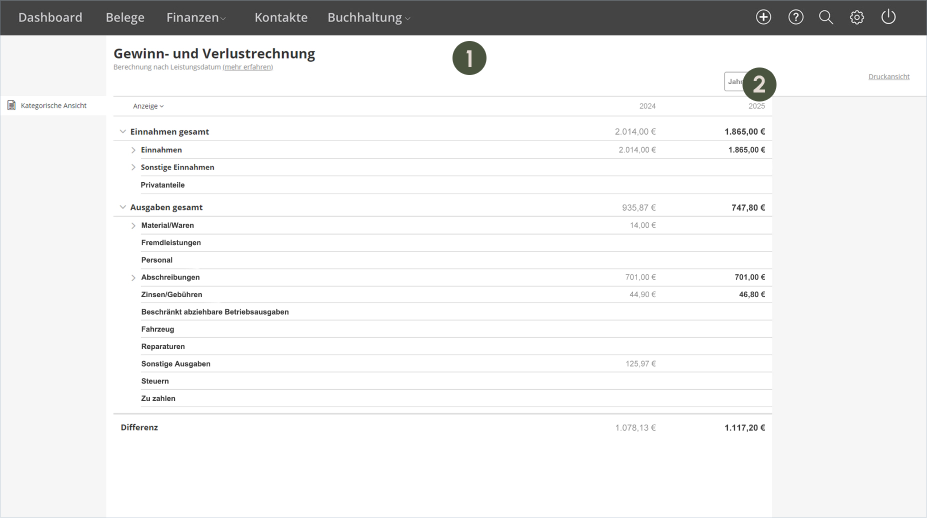The image size is (927, 518).
Task: Go to the Dashboard tab
Action: (x=50, y=18)
